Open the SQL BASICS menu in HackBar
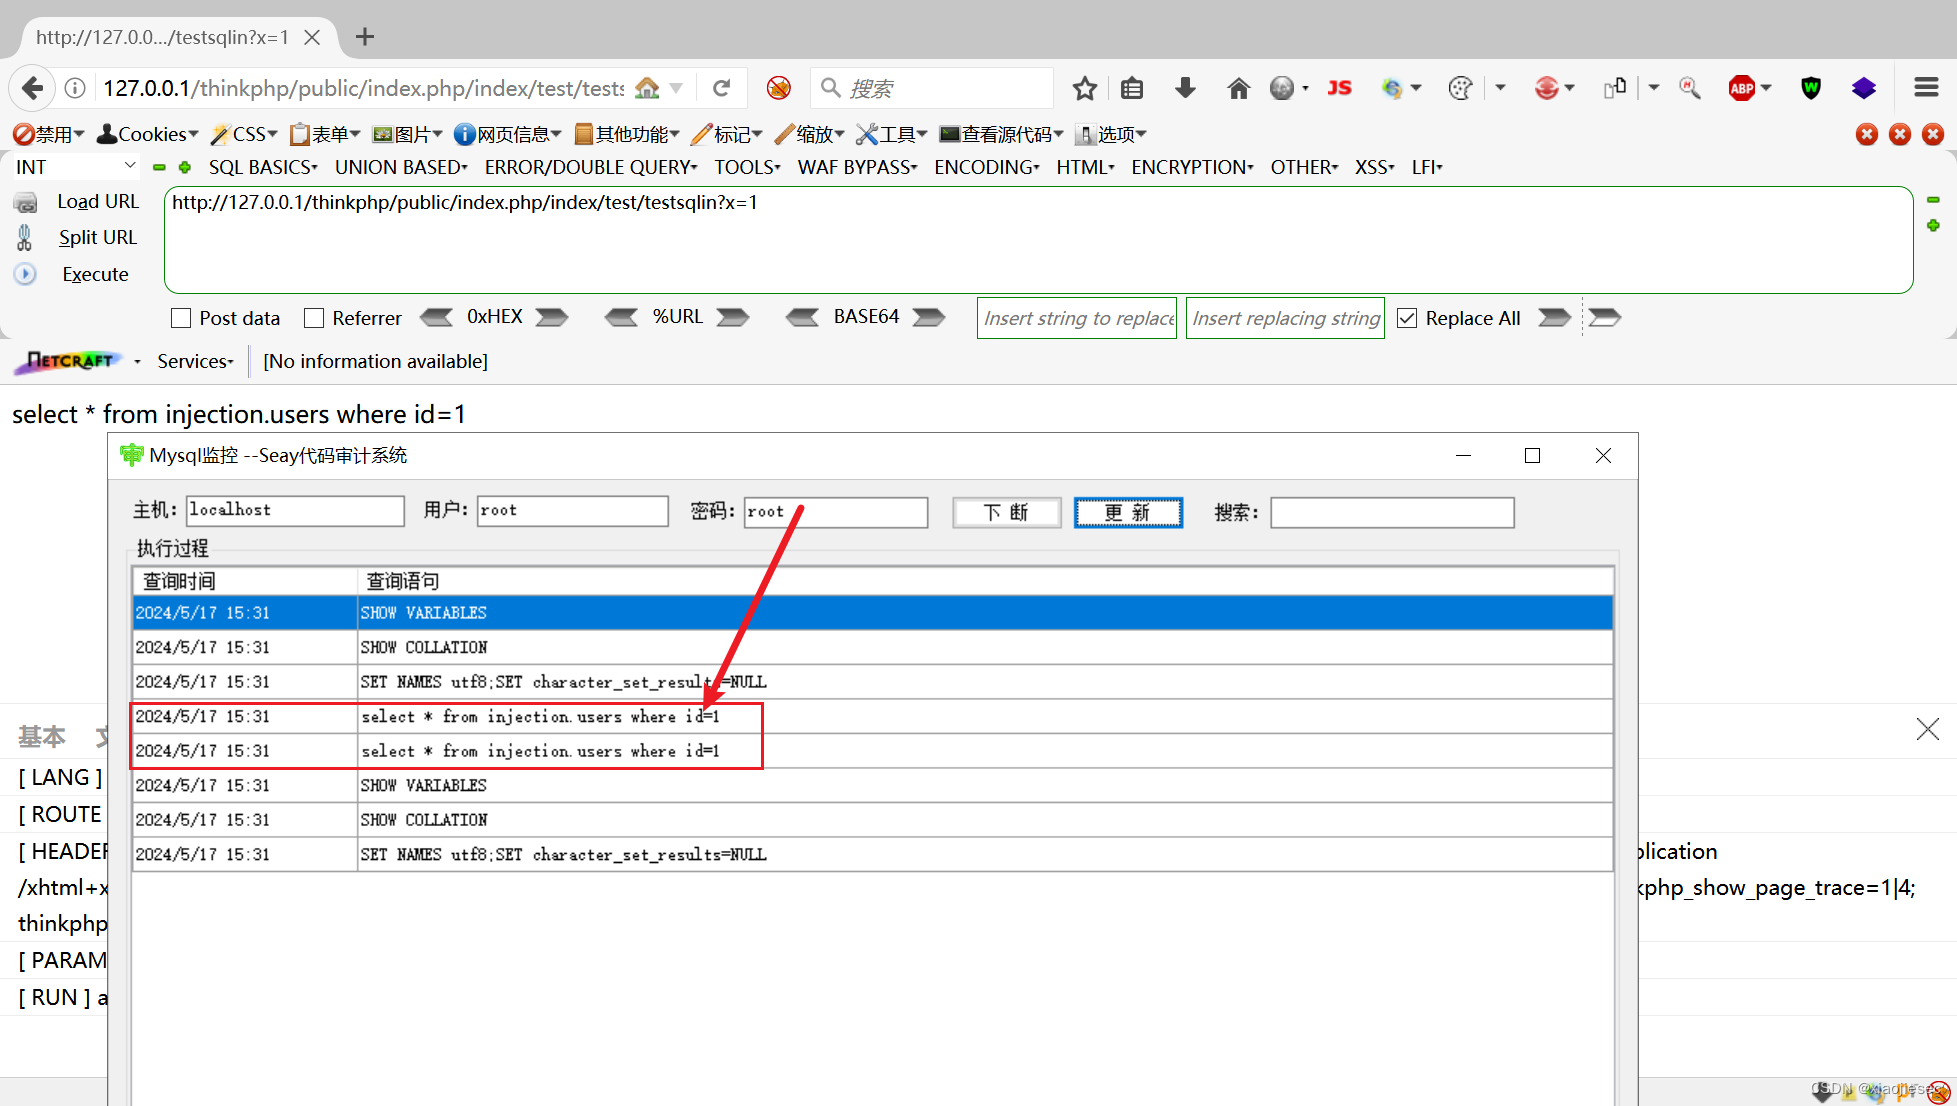The width and height of the screenshot is (1957, 1106). pos(262,166)
